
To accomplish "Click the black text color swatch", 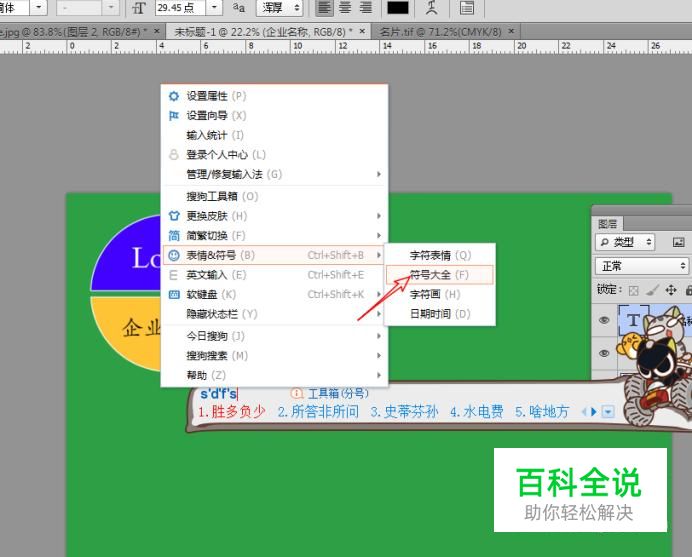I will tap(398, 8).
